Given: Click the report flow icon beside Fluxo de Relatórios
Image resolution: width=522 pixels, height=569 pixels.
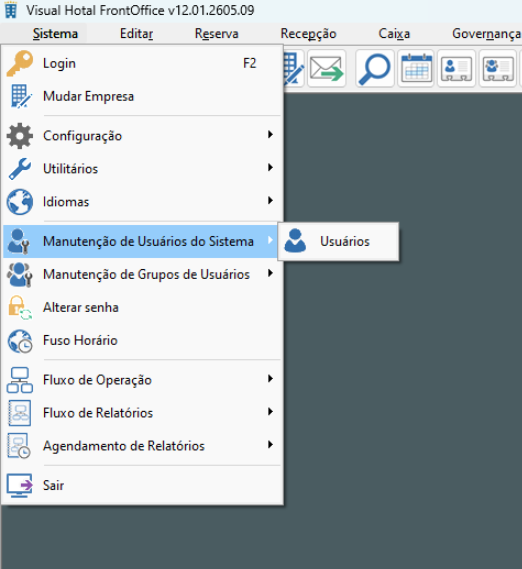Looking at the screenshot, I should tap(20, 413).
